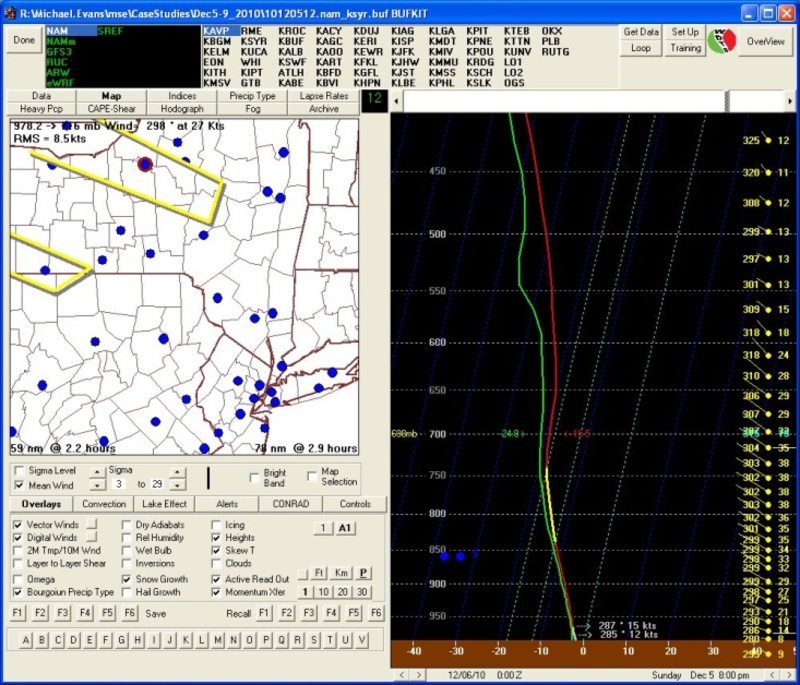
Task: Open the Precip Type tab
Action: [x=253, y=96]
